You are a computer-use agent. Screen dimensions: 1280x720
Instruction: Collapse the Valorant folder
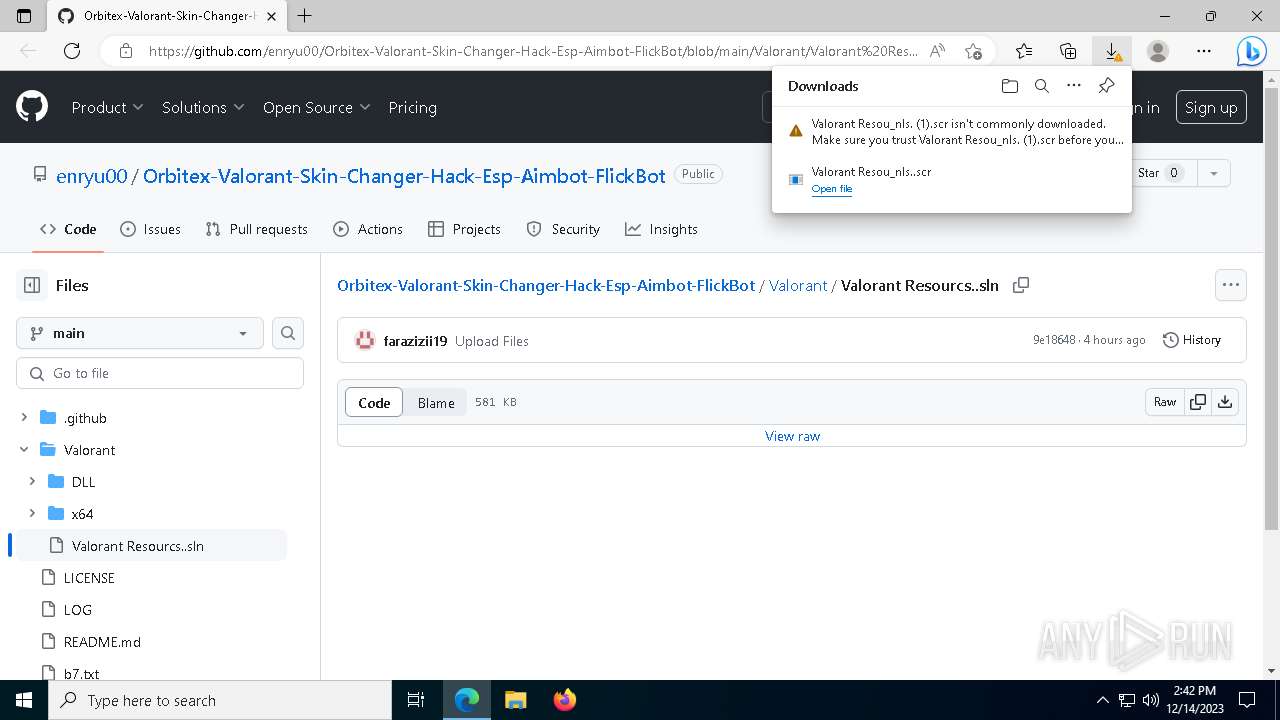coord(24,450)
